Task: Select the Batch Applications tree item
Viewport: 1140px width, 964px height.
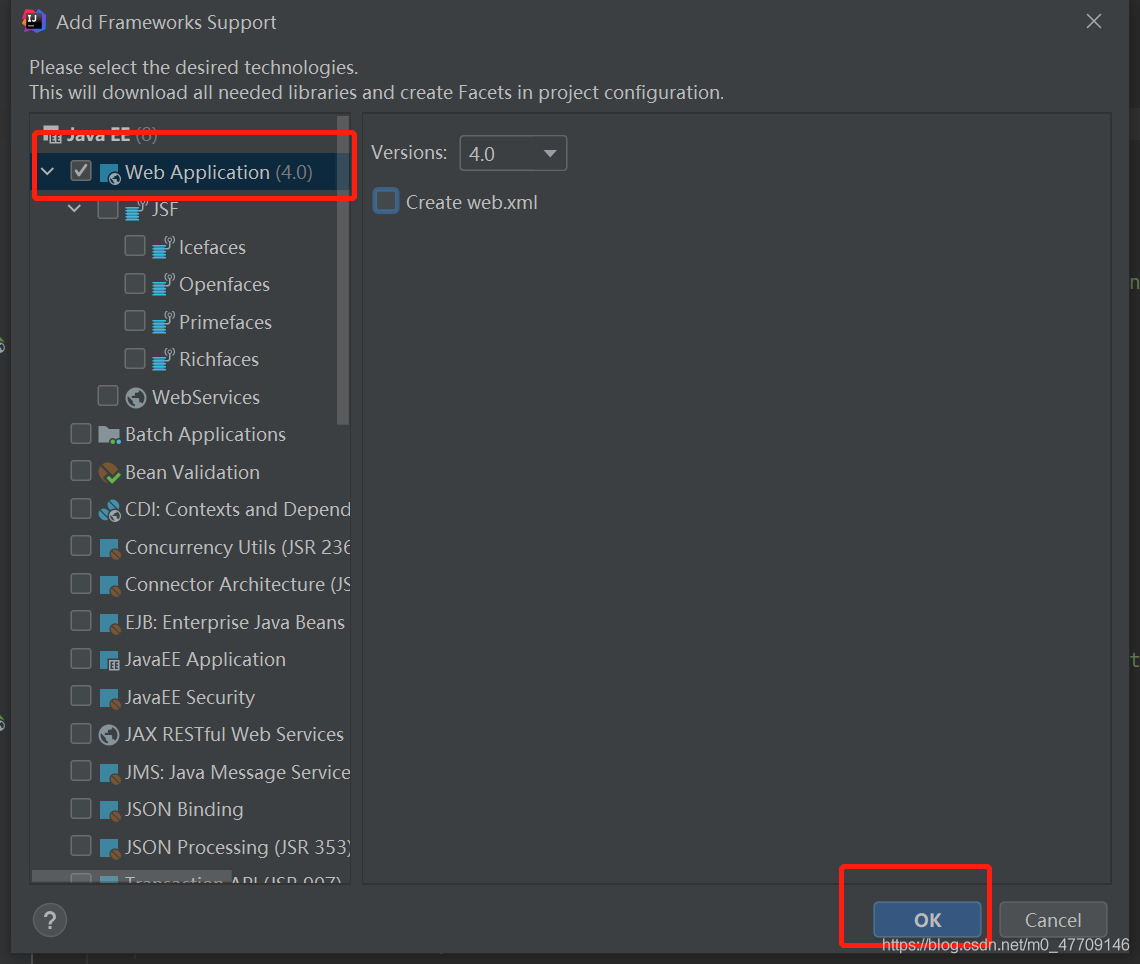Action: [205, 435]
